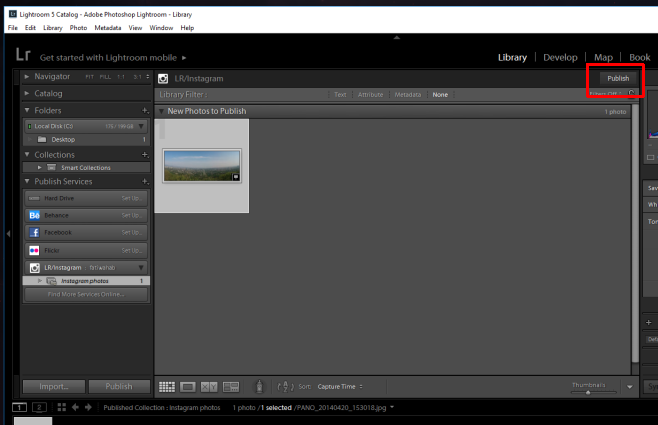This screenshot has width=658, height=425.
Task: Click Instagram icon in LR/Instagram service row
Action: 34,268
